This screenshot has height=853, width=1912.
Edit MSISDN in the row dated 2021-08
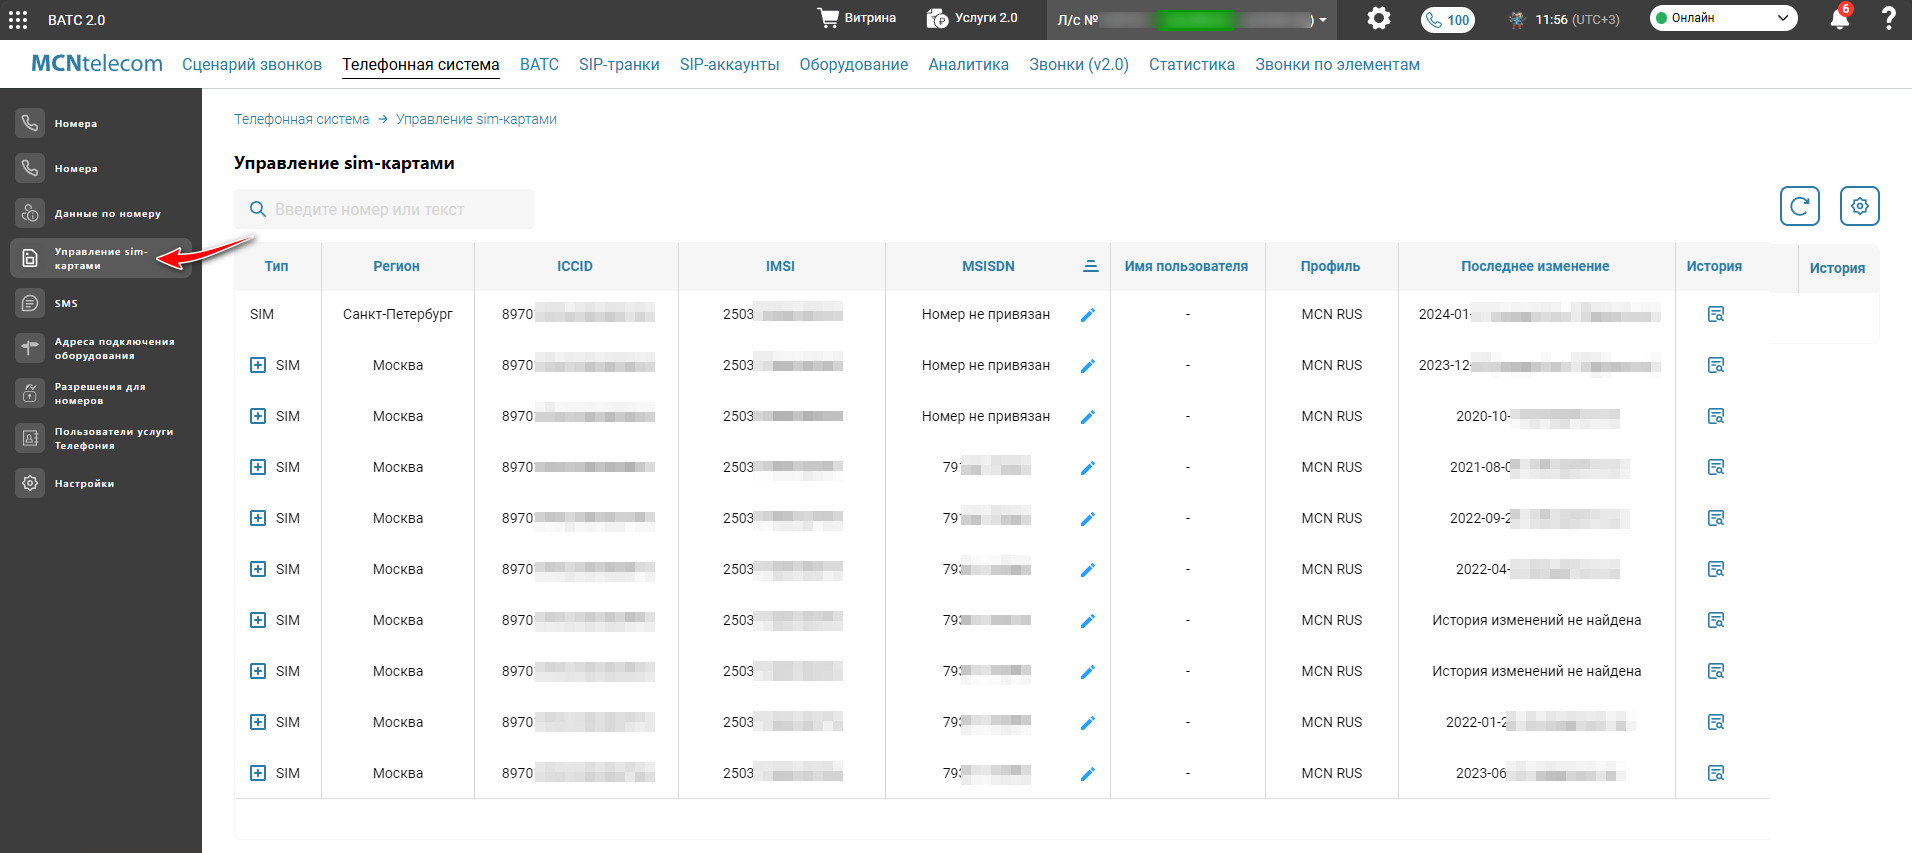pyautogui.click(x=1088, y=468)
